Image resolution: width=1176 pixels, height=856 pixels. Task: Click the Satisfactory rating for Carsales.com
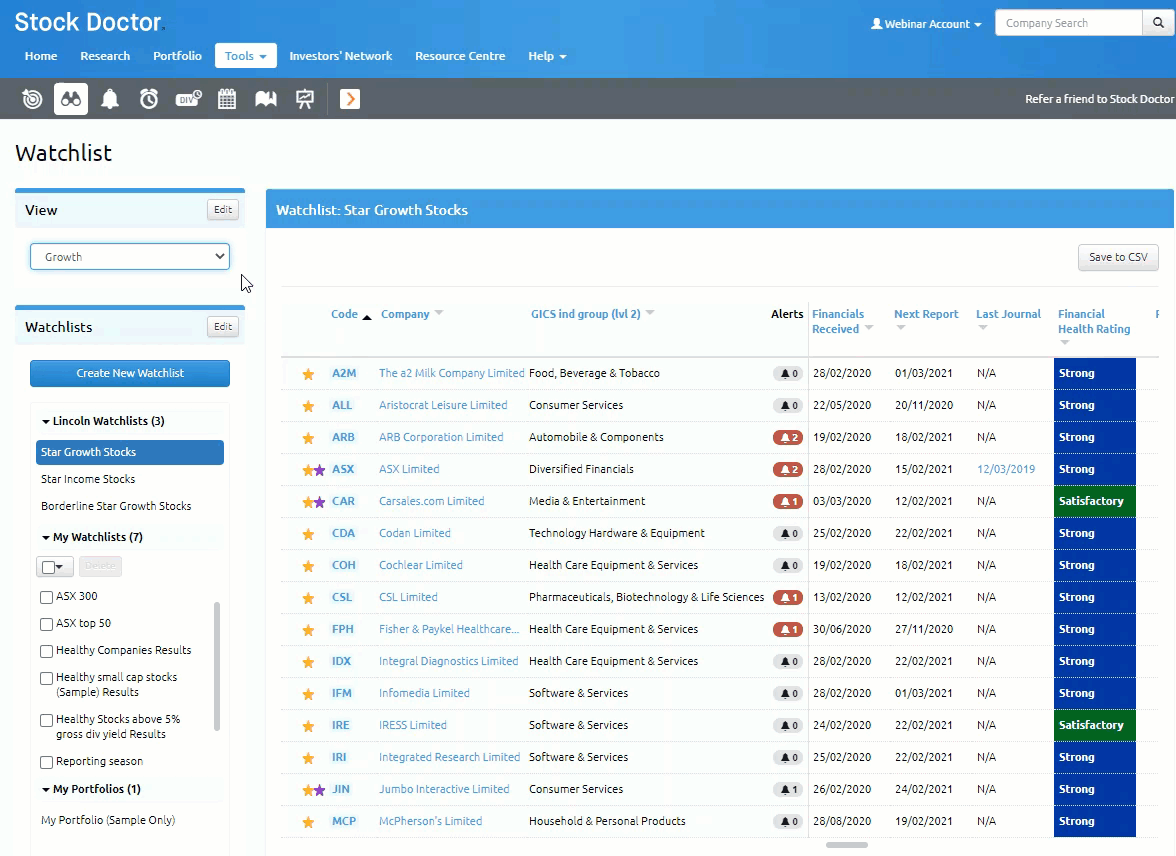[1094, 501]
